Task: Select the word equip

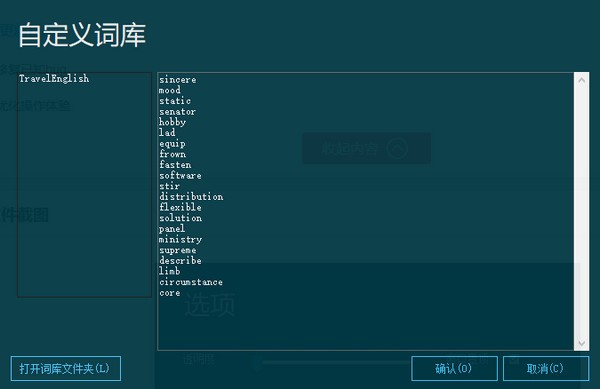Action: (172, 143)
